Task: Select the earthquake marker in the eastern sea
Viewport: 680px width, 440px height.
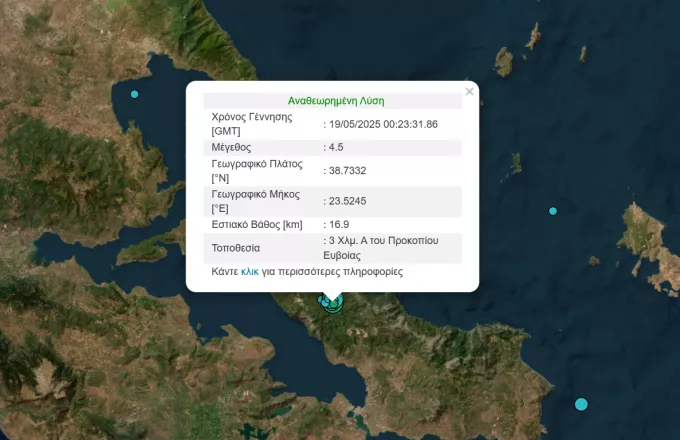Action: click(x=552, y=211)
